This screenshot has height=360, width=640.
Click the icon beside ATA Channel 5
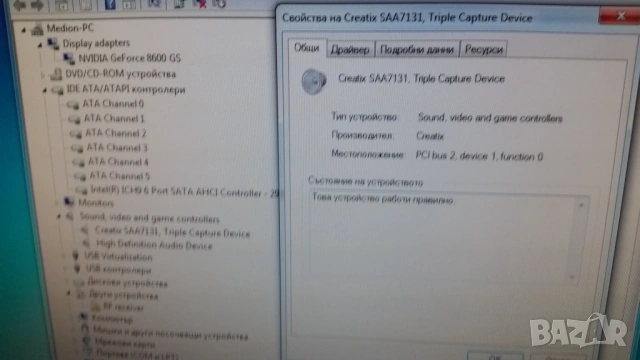80,176
